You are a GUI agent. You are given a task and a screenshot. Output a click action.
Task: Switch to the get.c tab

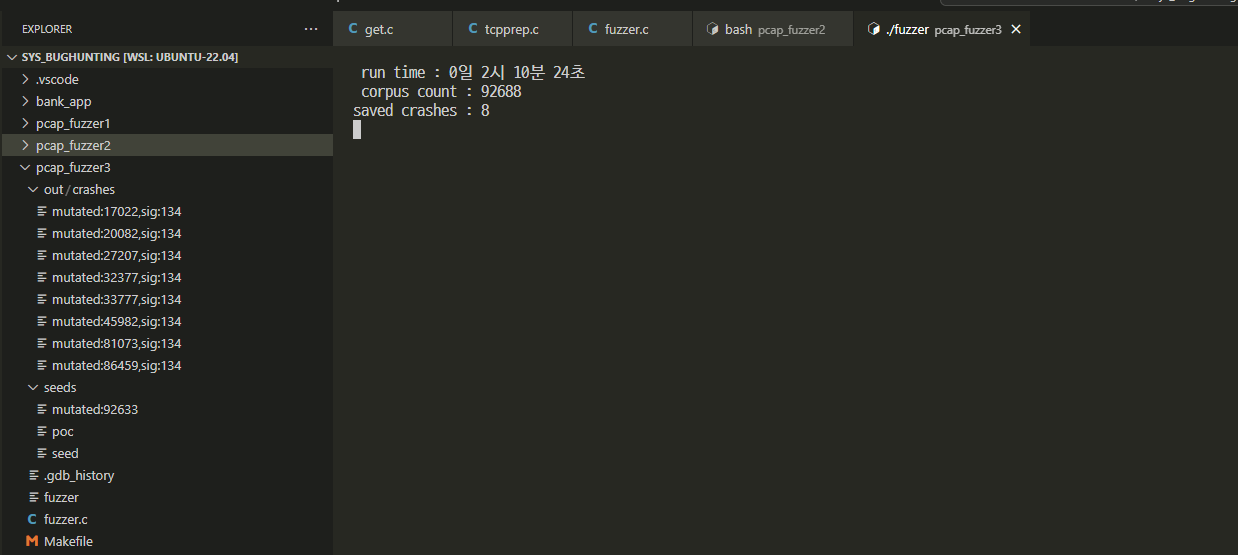pyautogui.click(x=393, y=29)
